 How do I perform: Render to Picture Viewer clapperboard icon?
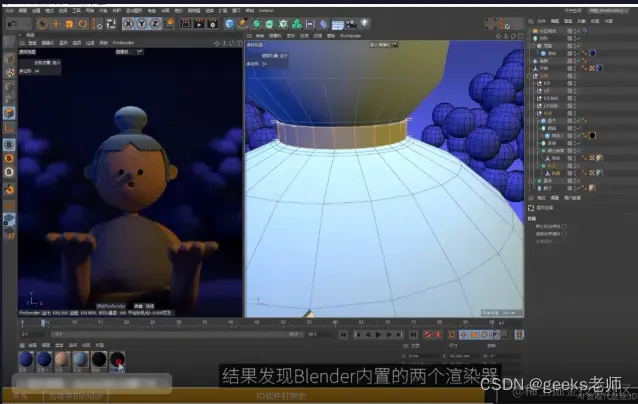point(199,24)
